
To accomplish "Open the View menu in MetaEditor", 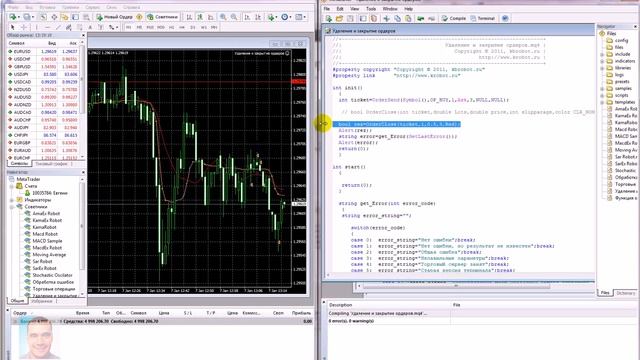I will pyautogui.click(x=355, y=9).
